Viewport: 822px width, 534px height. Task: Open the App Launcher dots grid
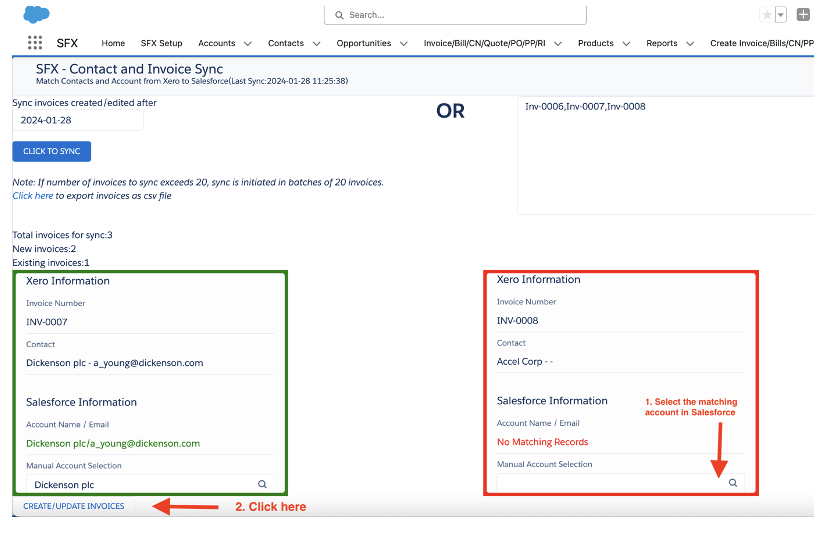[35, 42]
